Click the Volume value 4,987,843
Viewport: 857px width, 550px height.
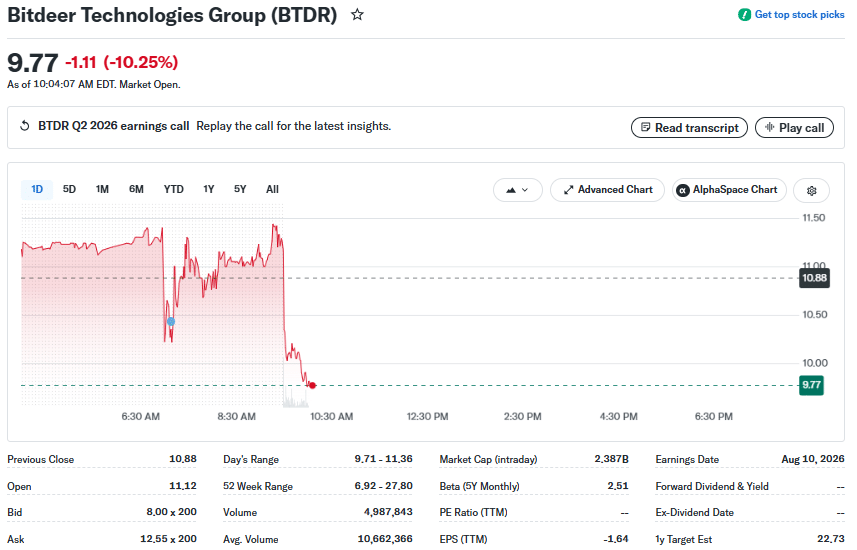[x=388, y=512]
